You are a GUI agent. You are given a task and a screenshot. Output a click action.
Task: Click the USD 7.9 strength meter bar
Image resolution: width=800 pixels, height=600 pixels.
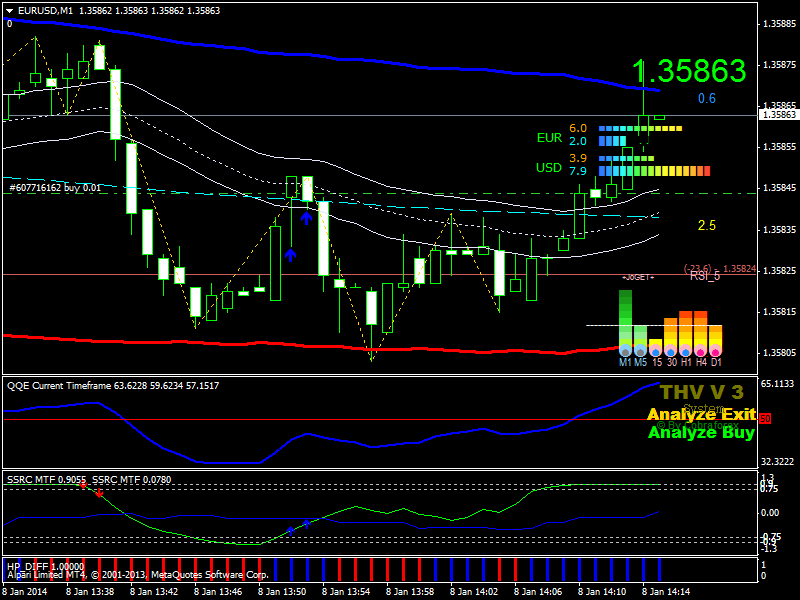click(654, 171)
